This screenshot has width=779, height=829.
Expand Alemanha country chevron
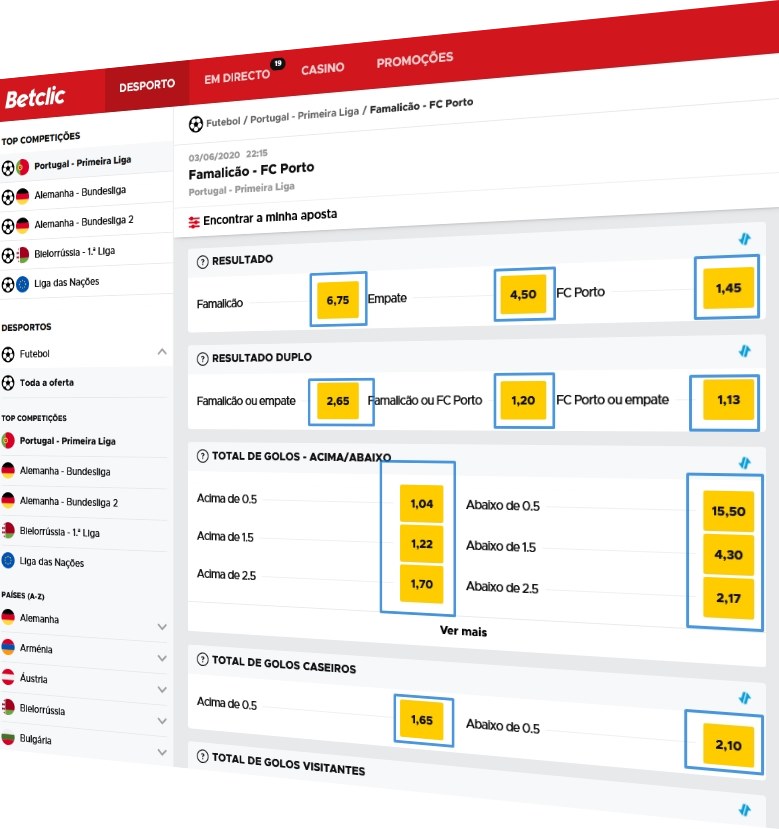pyautogui.click(x=162, y=627)
